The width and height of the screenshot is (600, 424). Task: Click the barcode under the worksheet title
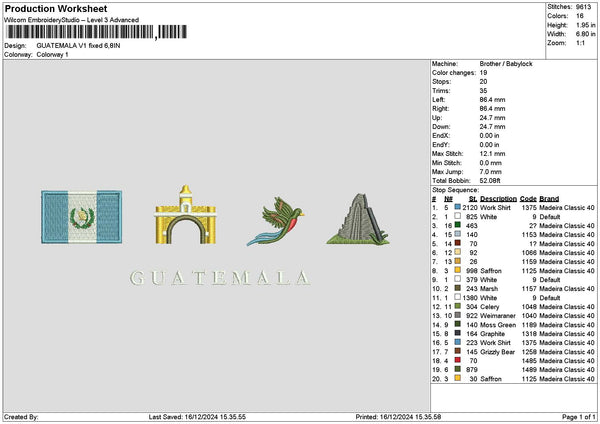(97, 32)
